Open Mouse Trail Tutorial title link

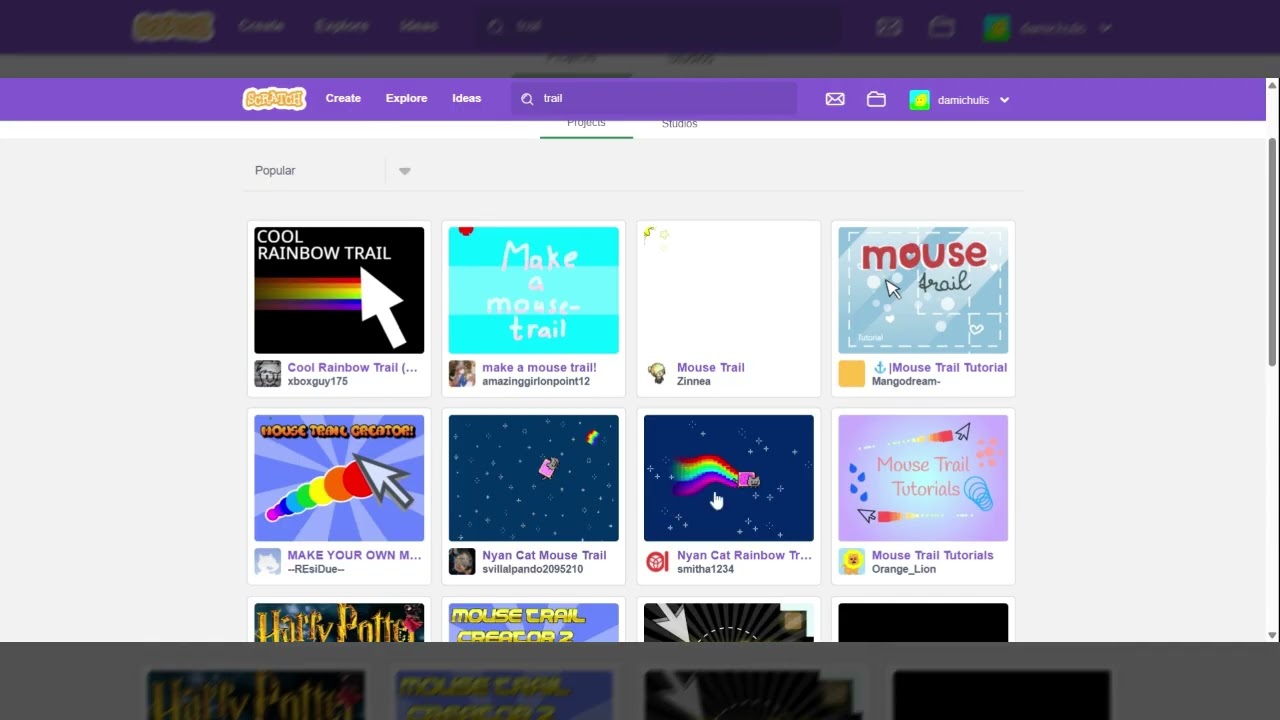(939, 367)
